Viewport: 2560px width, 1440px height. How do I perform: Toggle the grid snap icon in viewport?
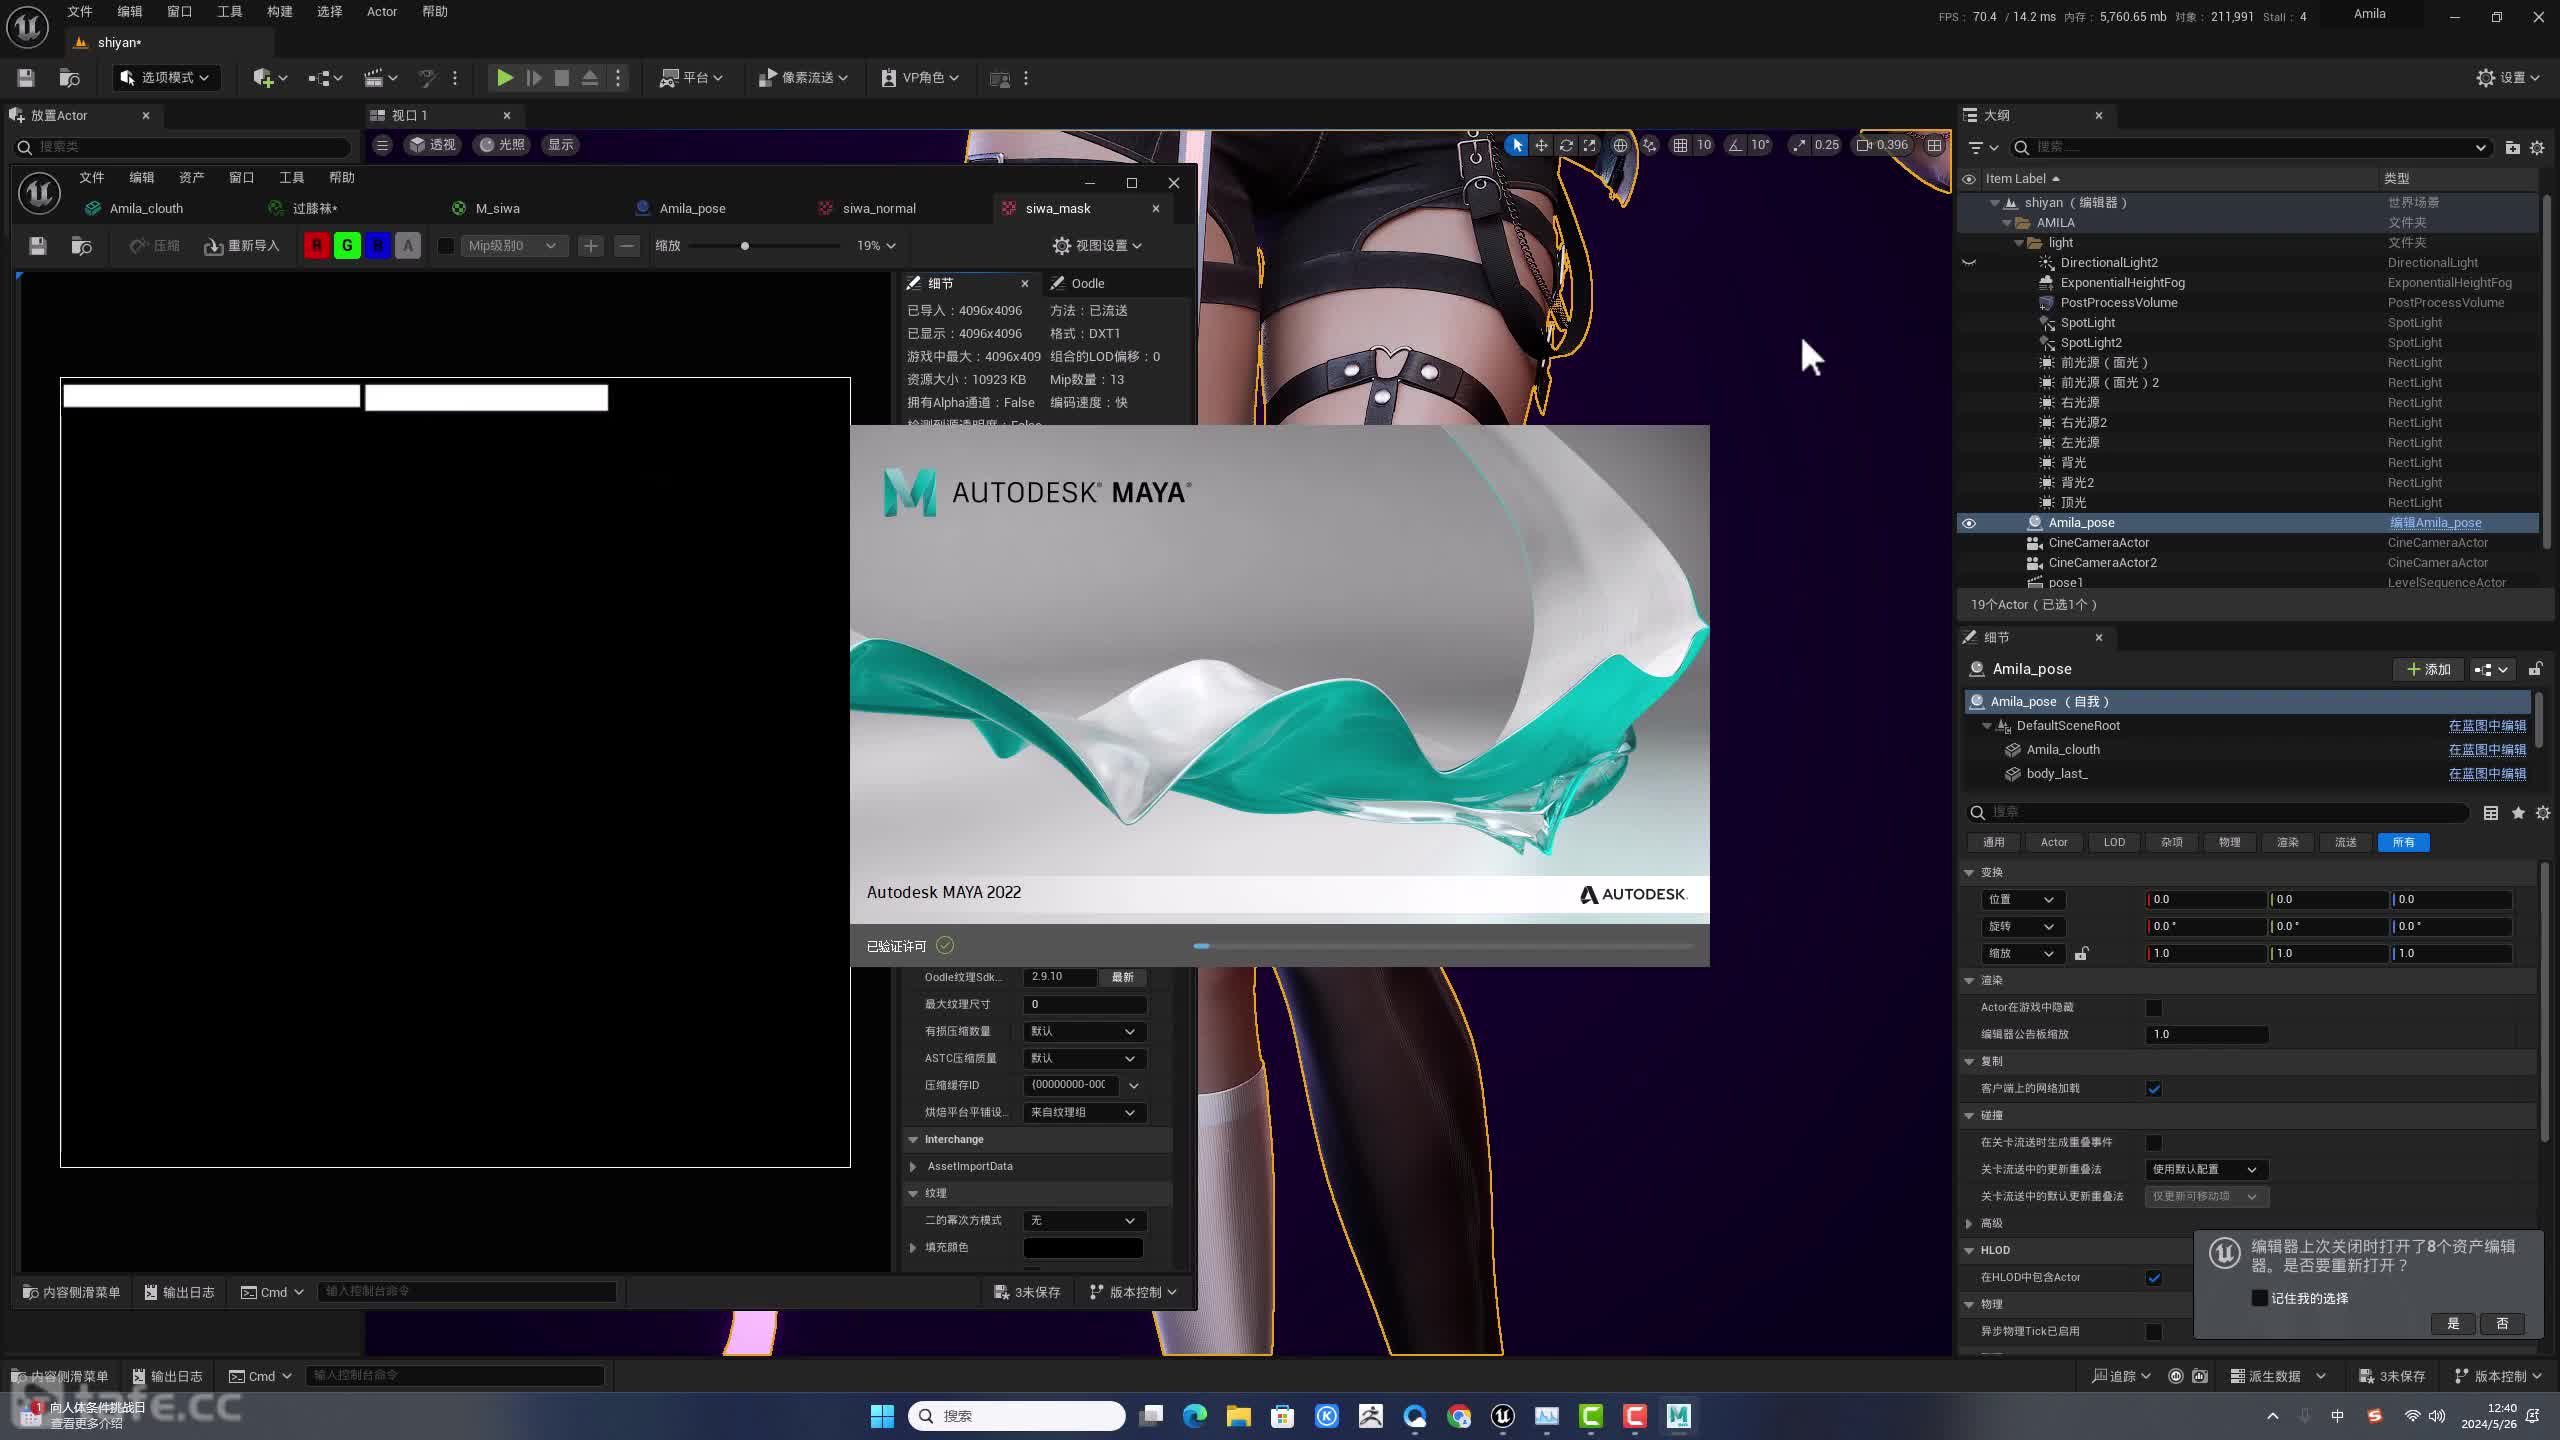click(x=1680, y=145)
